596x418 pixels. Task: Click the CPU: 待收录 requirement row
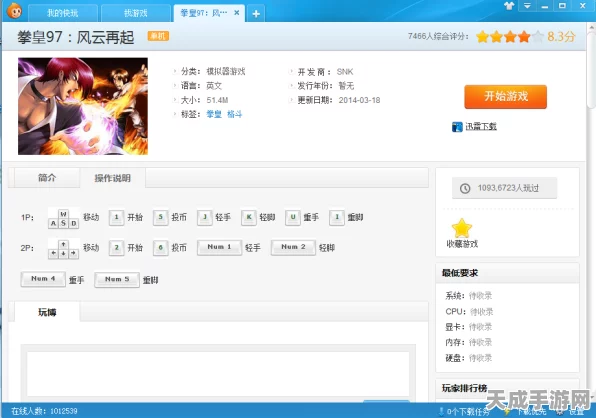pyautogui.click(x=469, y=312)
